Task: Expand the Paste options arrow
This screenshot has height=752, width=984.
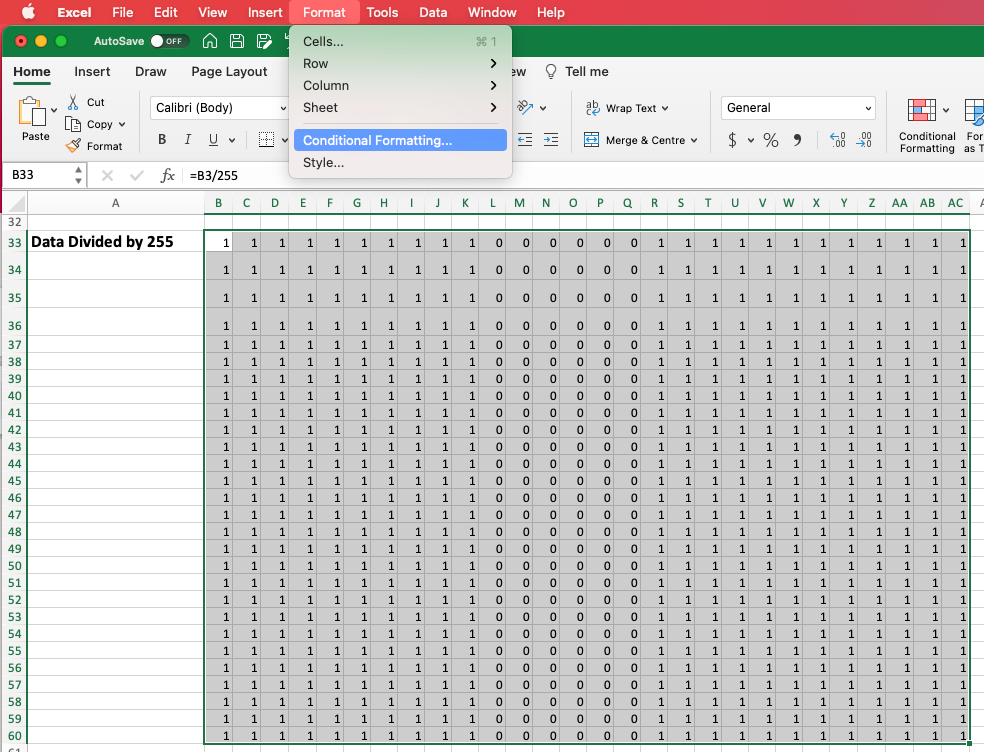Action: [54, 110]
